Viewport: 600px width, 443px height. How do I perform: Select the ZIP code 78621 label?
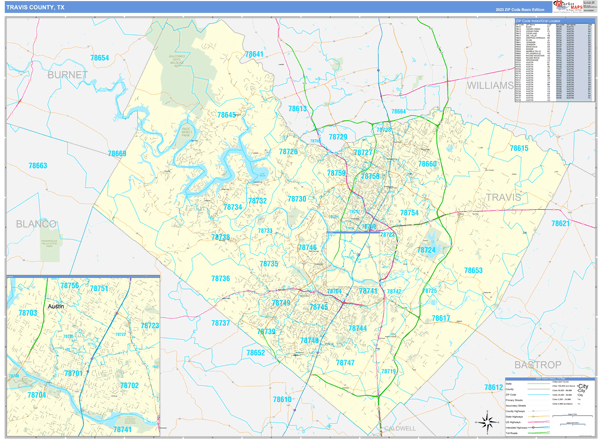coord(560,223)
